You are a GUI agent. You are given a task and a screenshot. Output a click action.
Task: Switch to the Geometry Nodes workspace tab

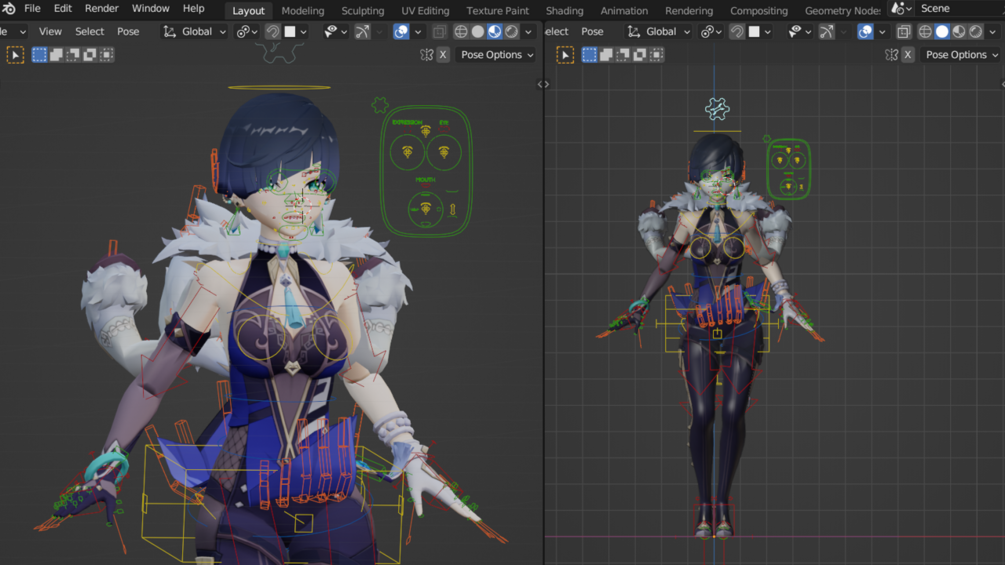[x=842, y=10]
